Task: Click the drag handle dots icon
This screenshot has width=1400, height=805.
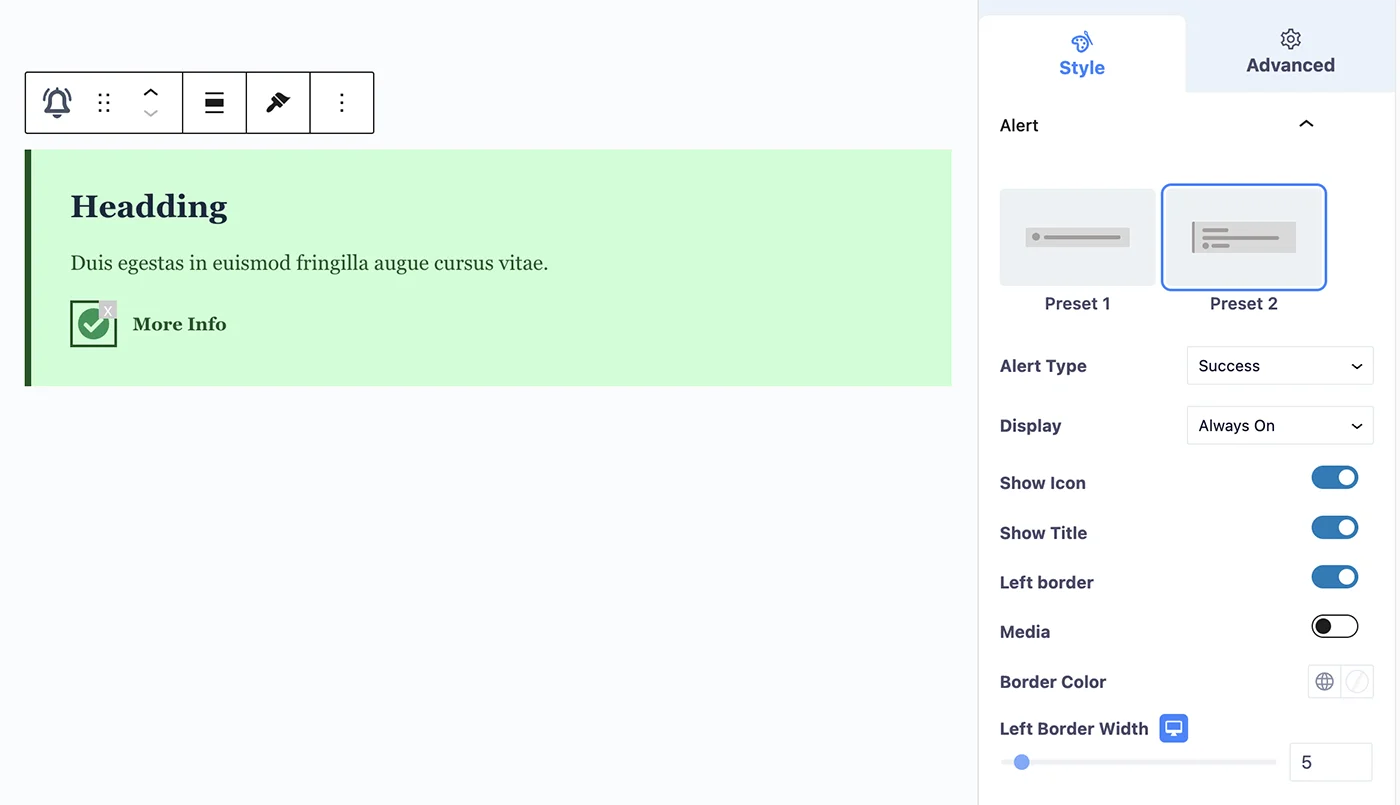Action: click(104, 102)
